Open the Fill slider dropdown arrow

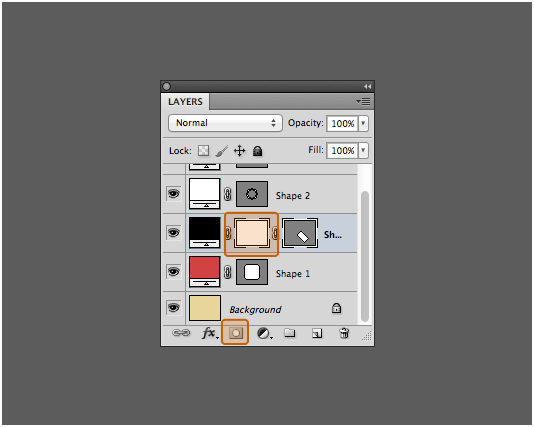pos(363,150)
